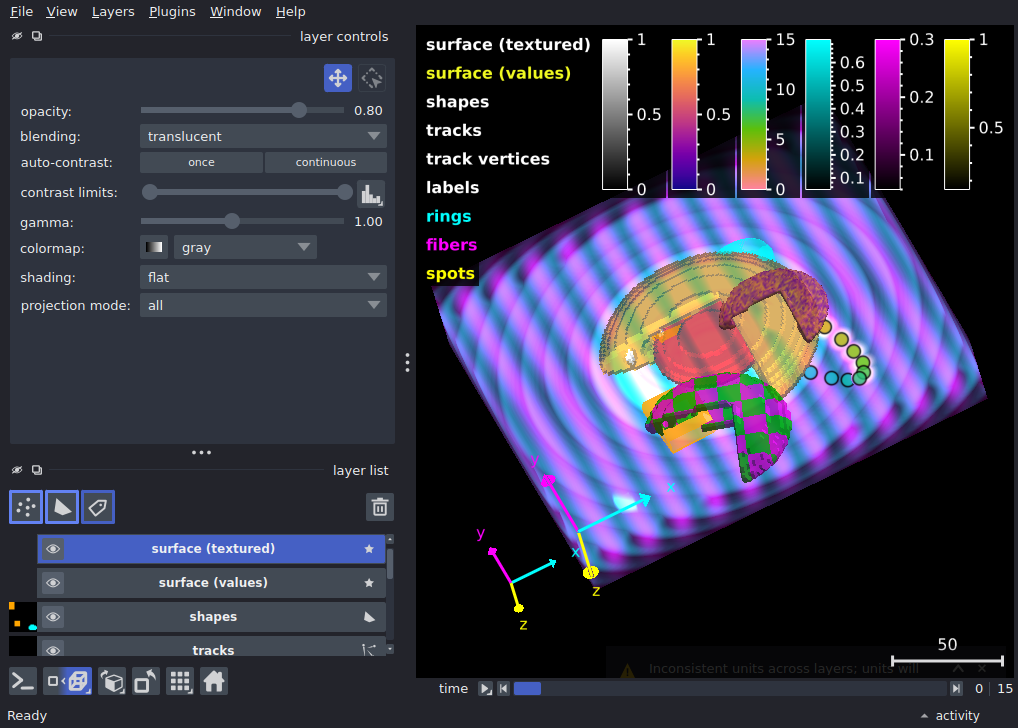Open the Help menu
Screen dimensions: 1018x728
(290, 12)
